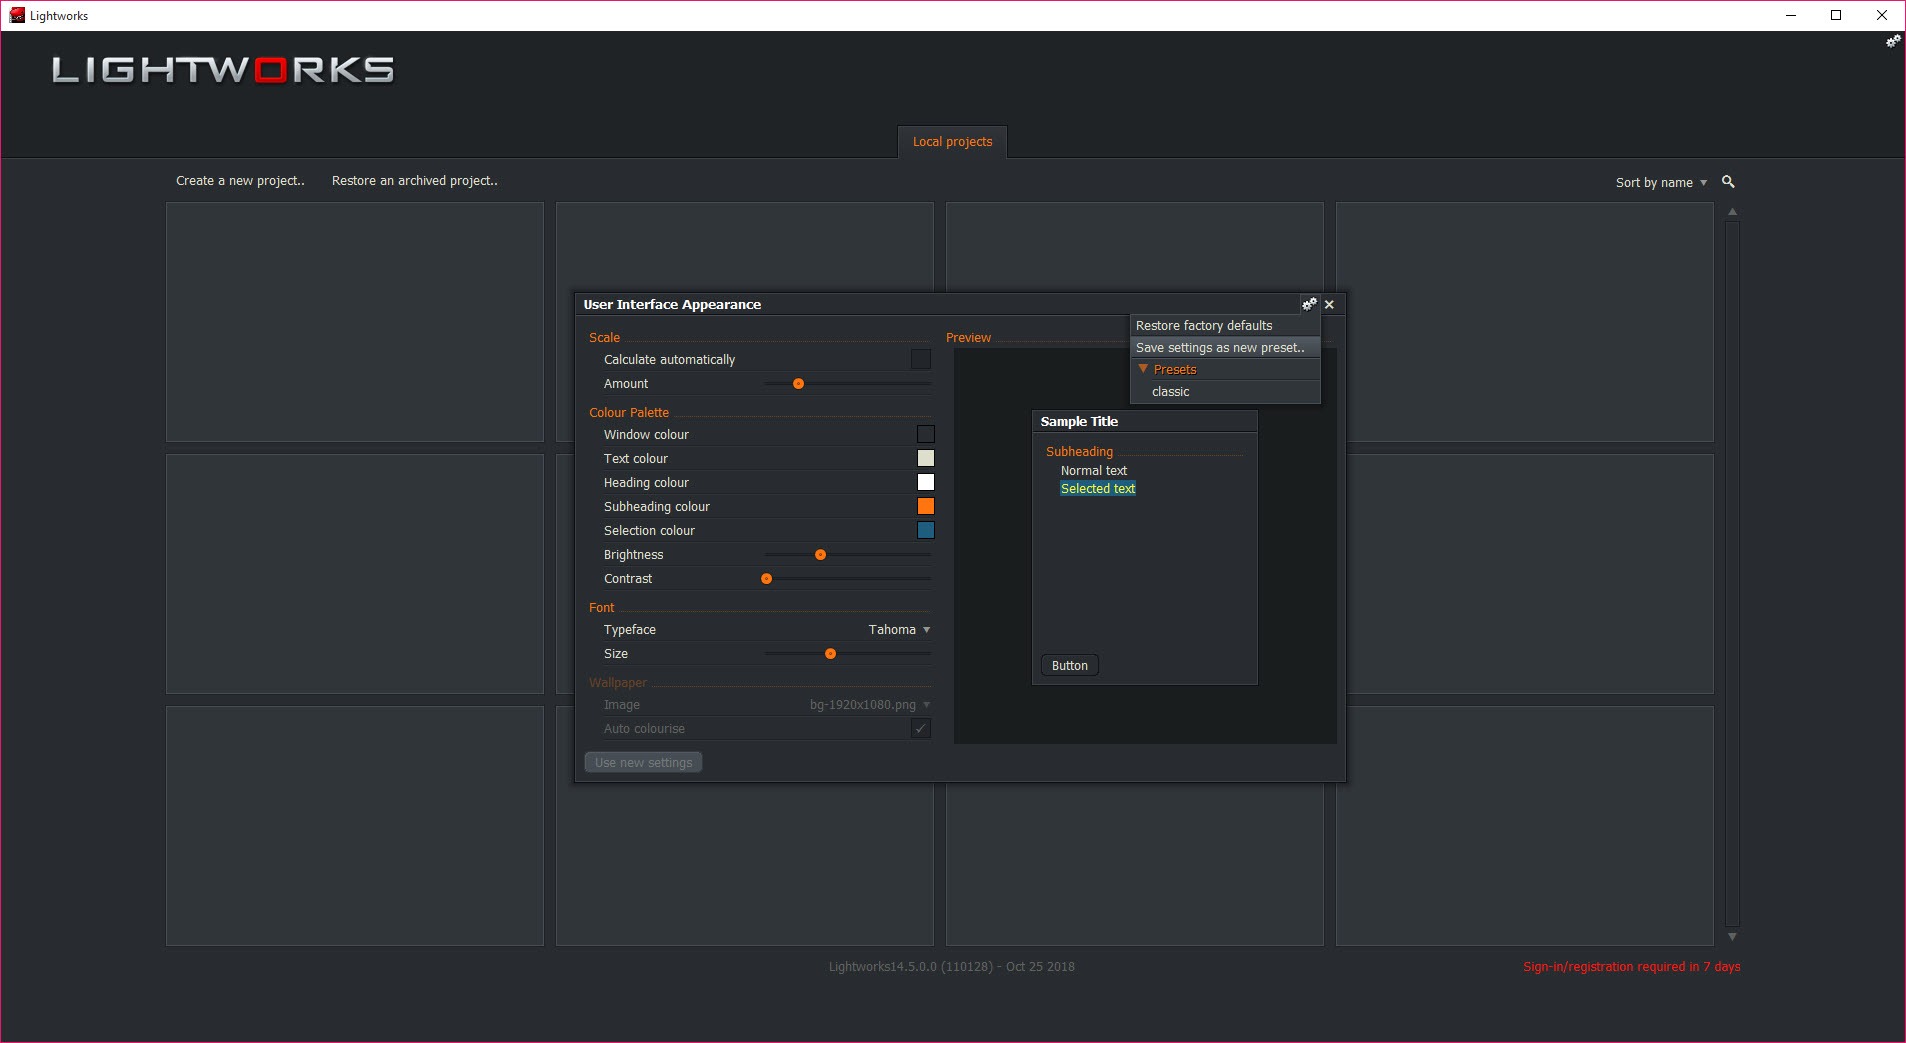
Task: Open the Heading colour swatch
Action: pyautogui.click(x=926, y=482)
